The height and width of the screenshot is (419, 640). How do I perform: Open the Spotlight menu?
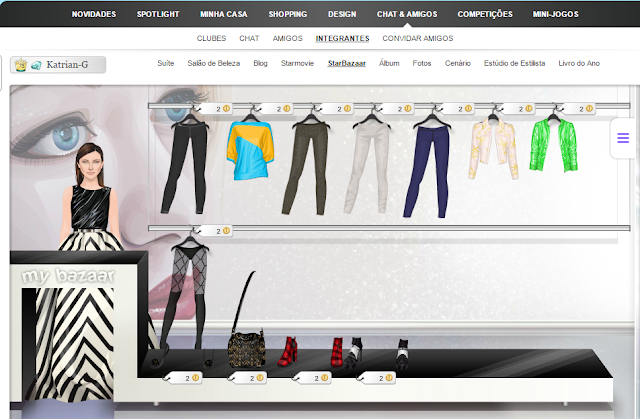pyautogui.click(x=158, y=14)
